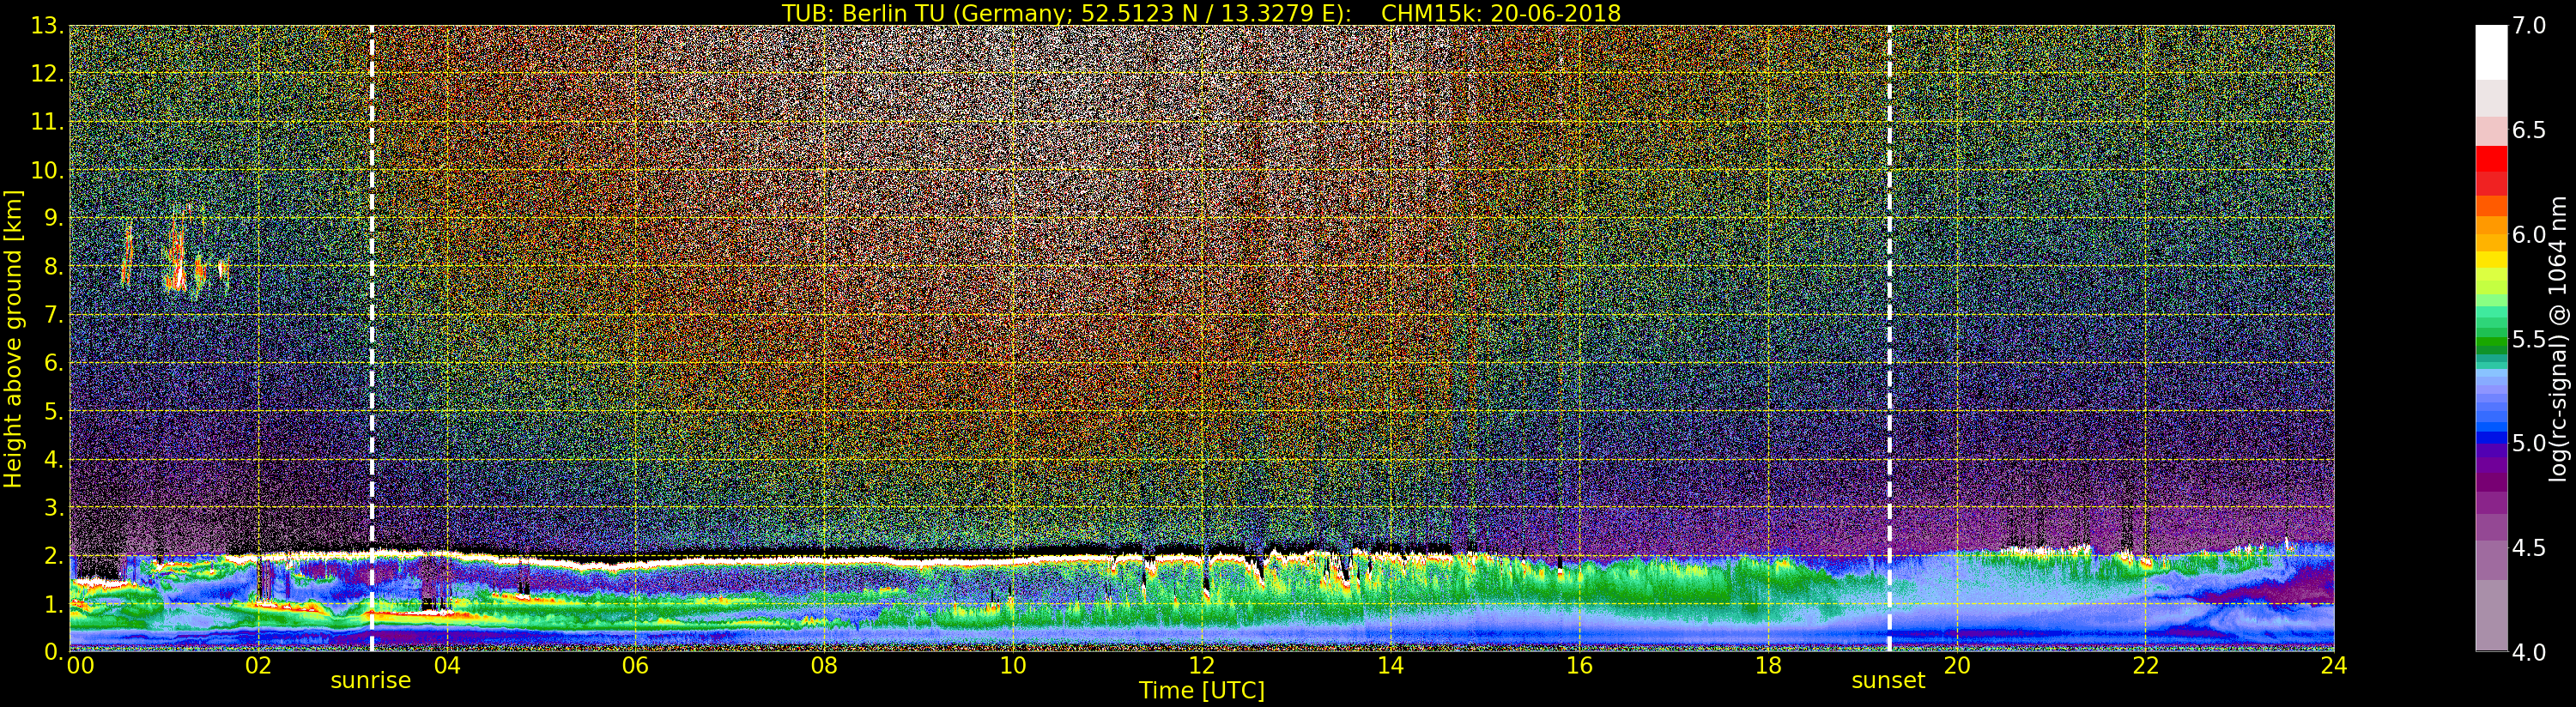Click the blue colorbar segment at 5.0
This screenshot has width=2576, height=707.
[x=2491, y=438]
